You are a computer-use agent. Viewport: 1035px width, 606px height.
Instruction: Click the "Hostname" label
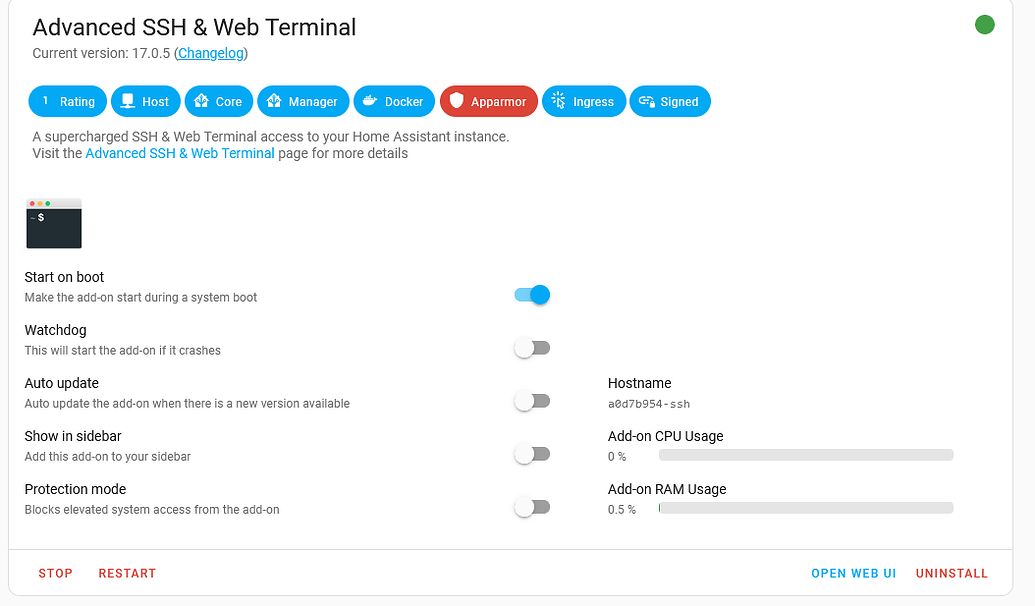pyautogui.click(x=640, y=383)
